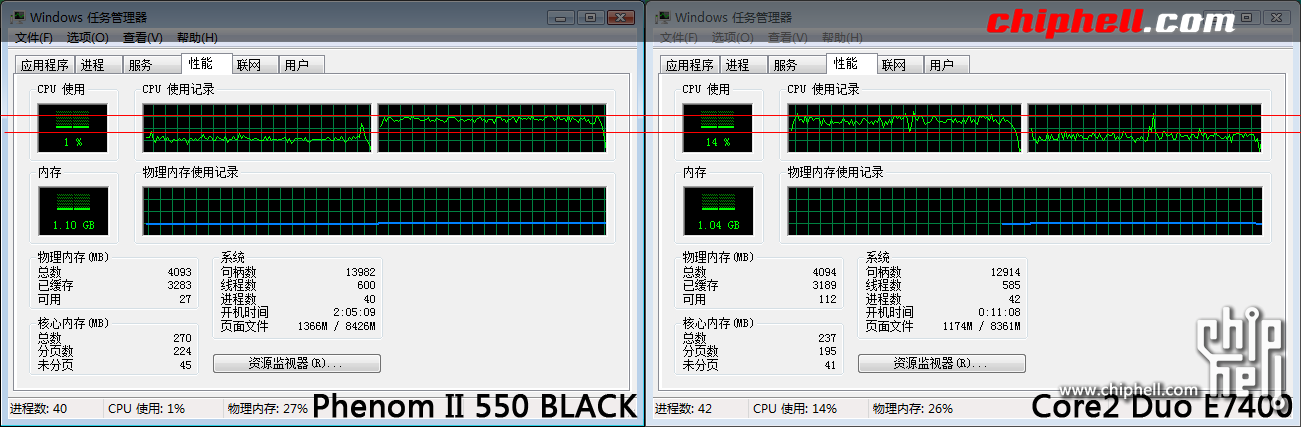This screenshot has width=1301, height=427.
Task: Click 线程数 value 585
Action: (1011, 286)
